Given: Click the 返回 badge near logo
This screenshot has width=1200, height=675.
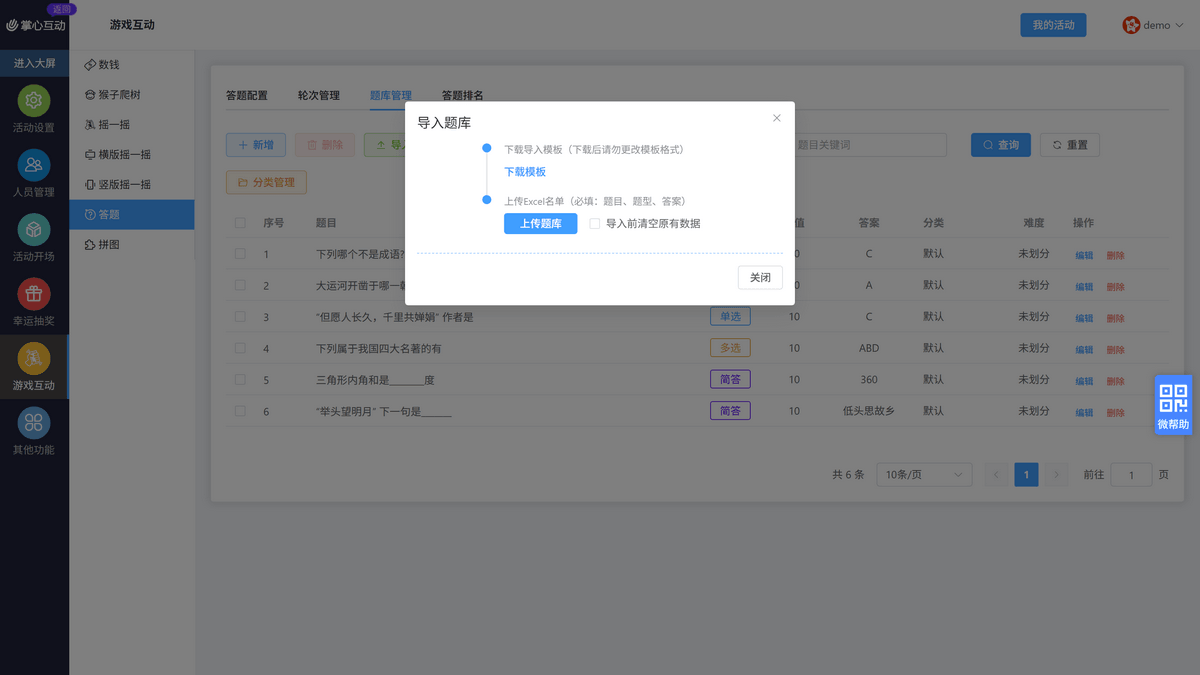Looking at the screenshot, I should 62,8.
